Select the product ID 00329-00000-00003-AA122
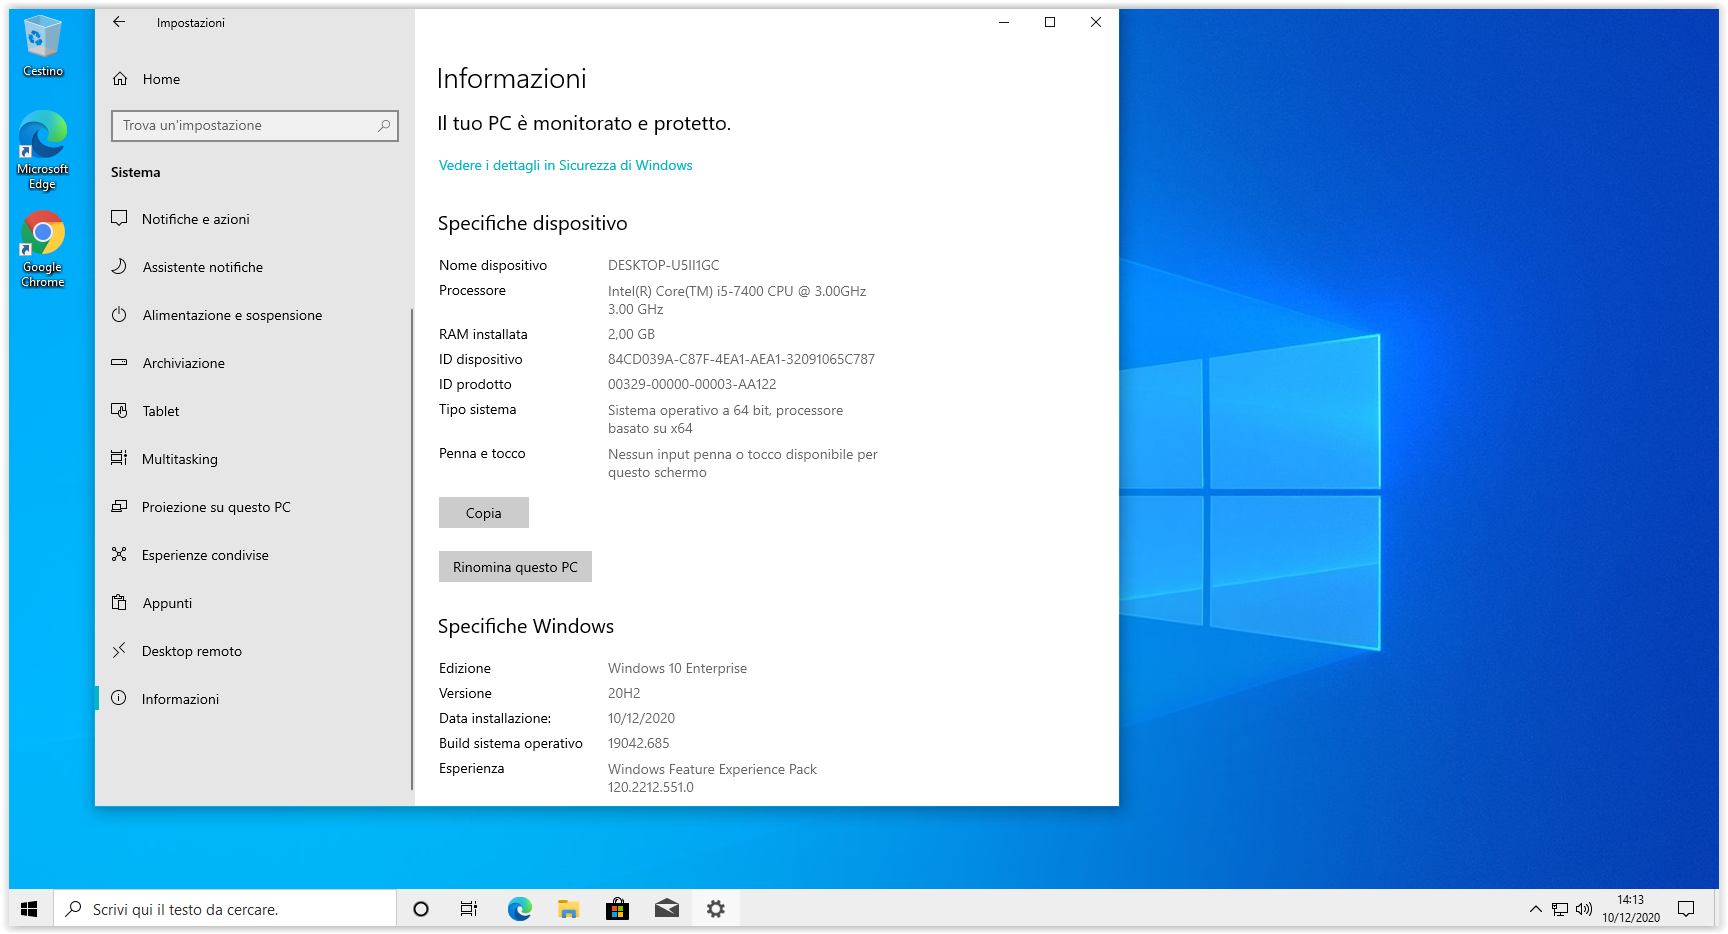 [x=692, y=384]
